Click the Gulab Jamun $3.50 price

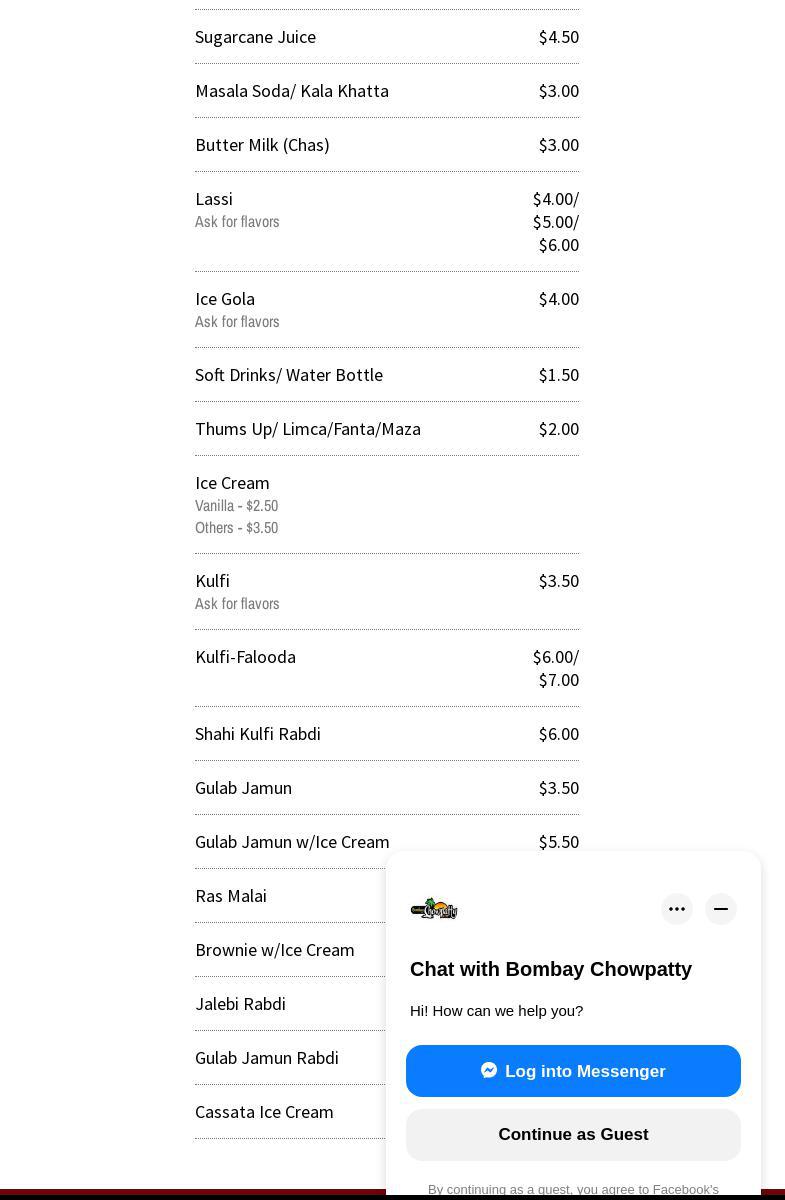[558, 788]
